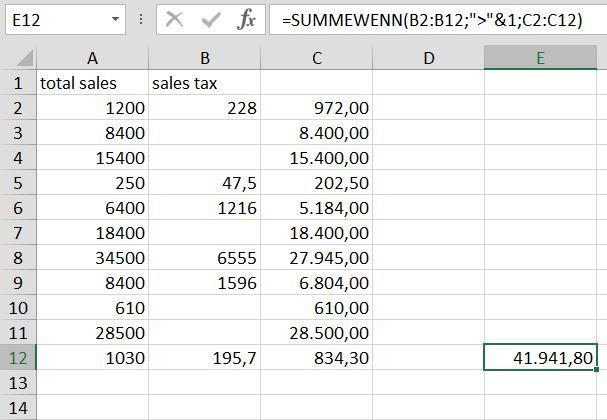The image size is (607, 420).
Task: Select column D header
Action: [429, 58]
